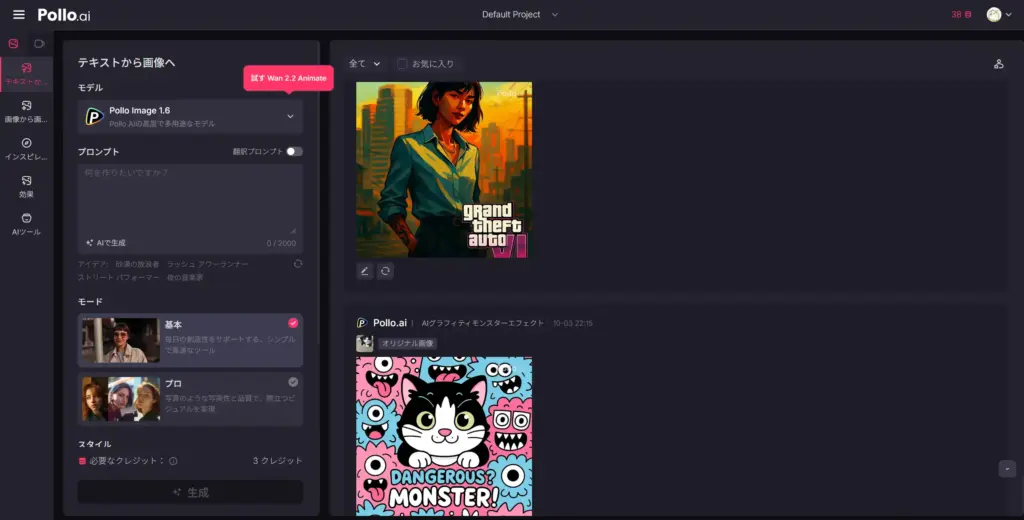Expand the Pollo Image 1.6 model dropdown
The width and height of the screenshot is (1024, 520).
[190, 117]
